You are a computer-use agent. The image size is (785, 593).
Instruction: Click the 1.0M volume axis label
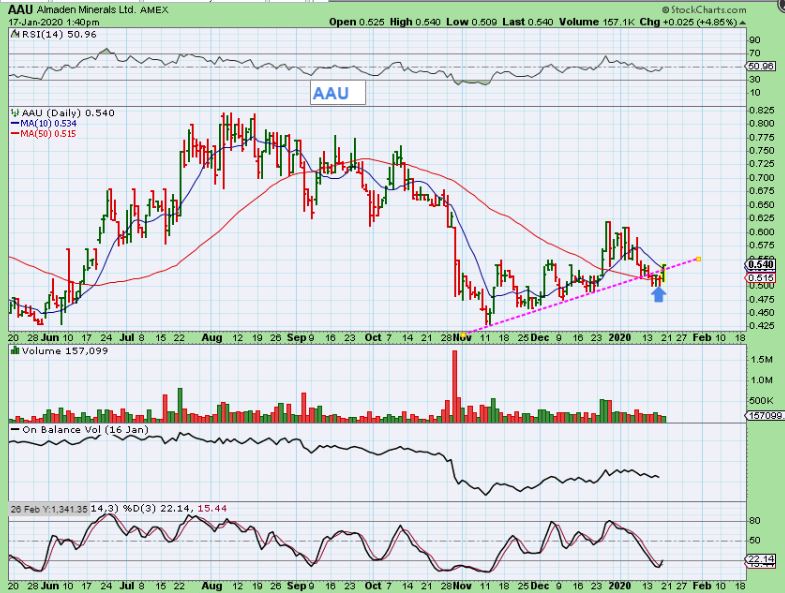[x=761, y=380]
